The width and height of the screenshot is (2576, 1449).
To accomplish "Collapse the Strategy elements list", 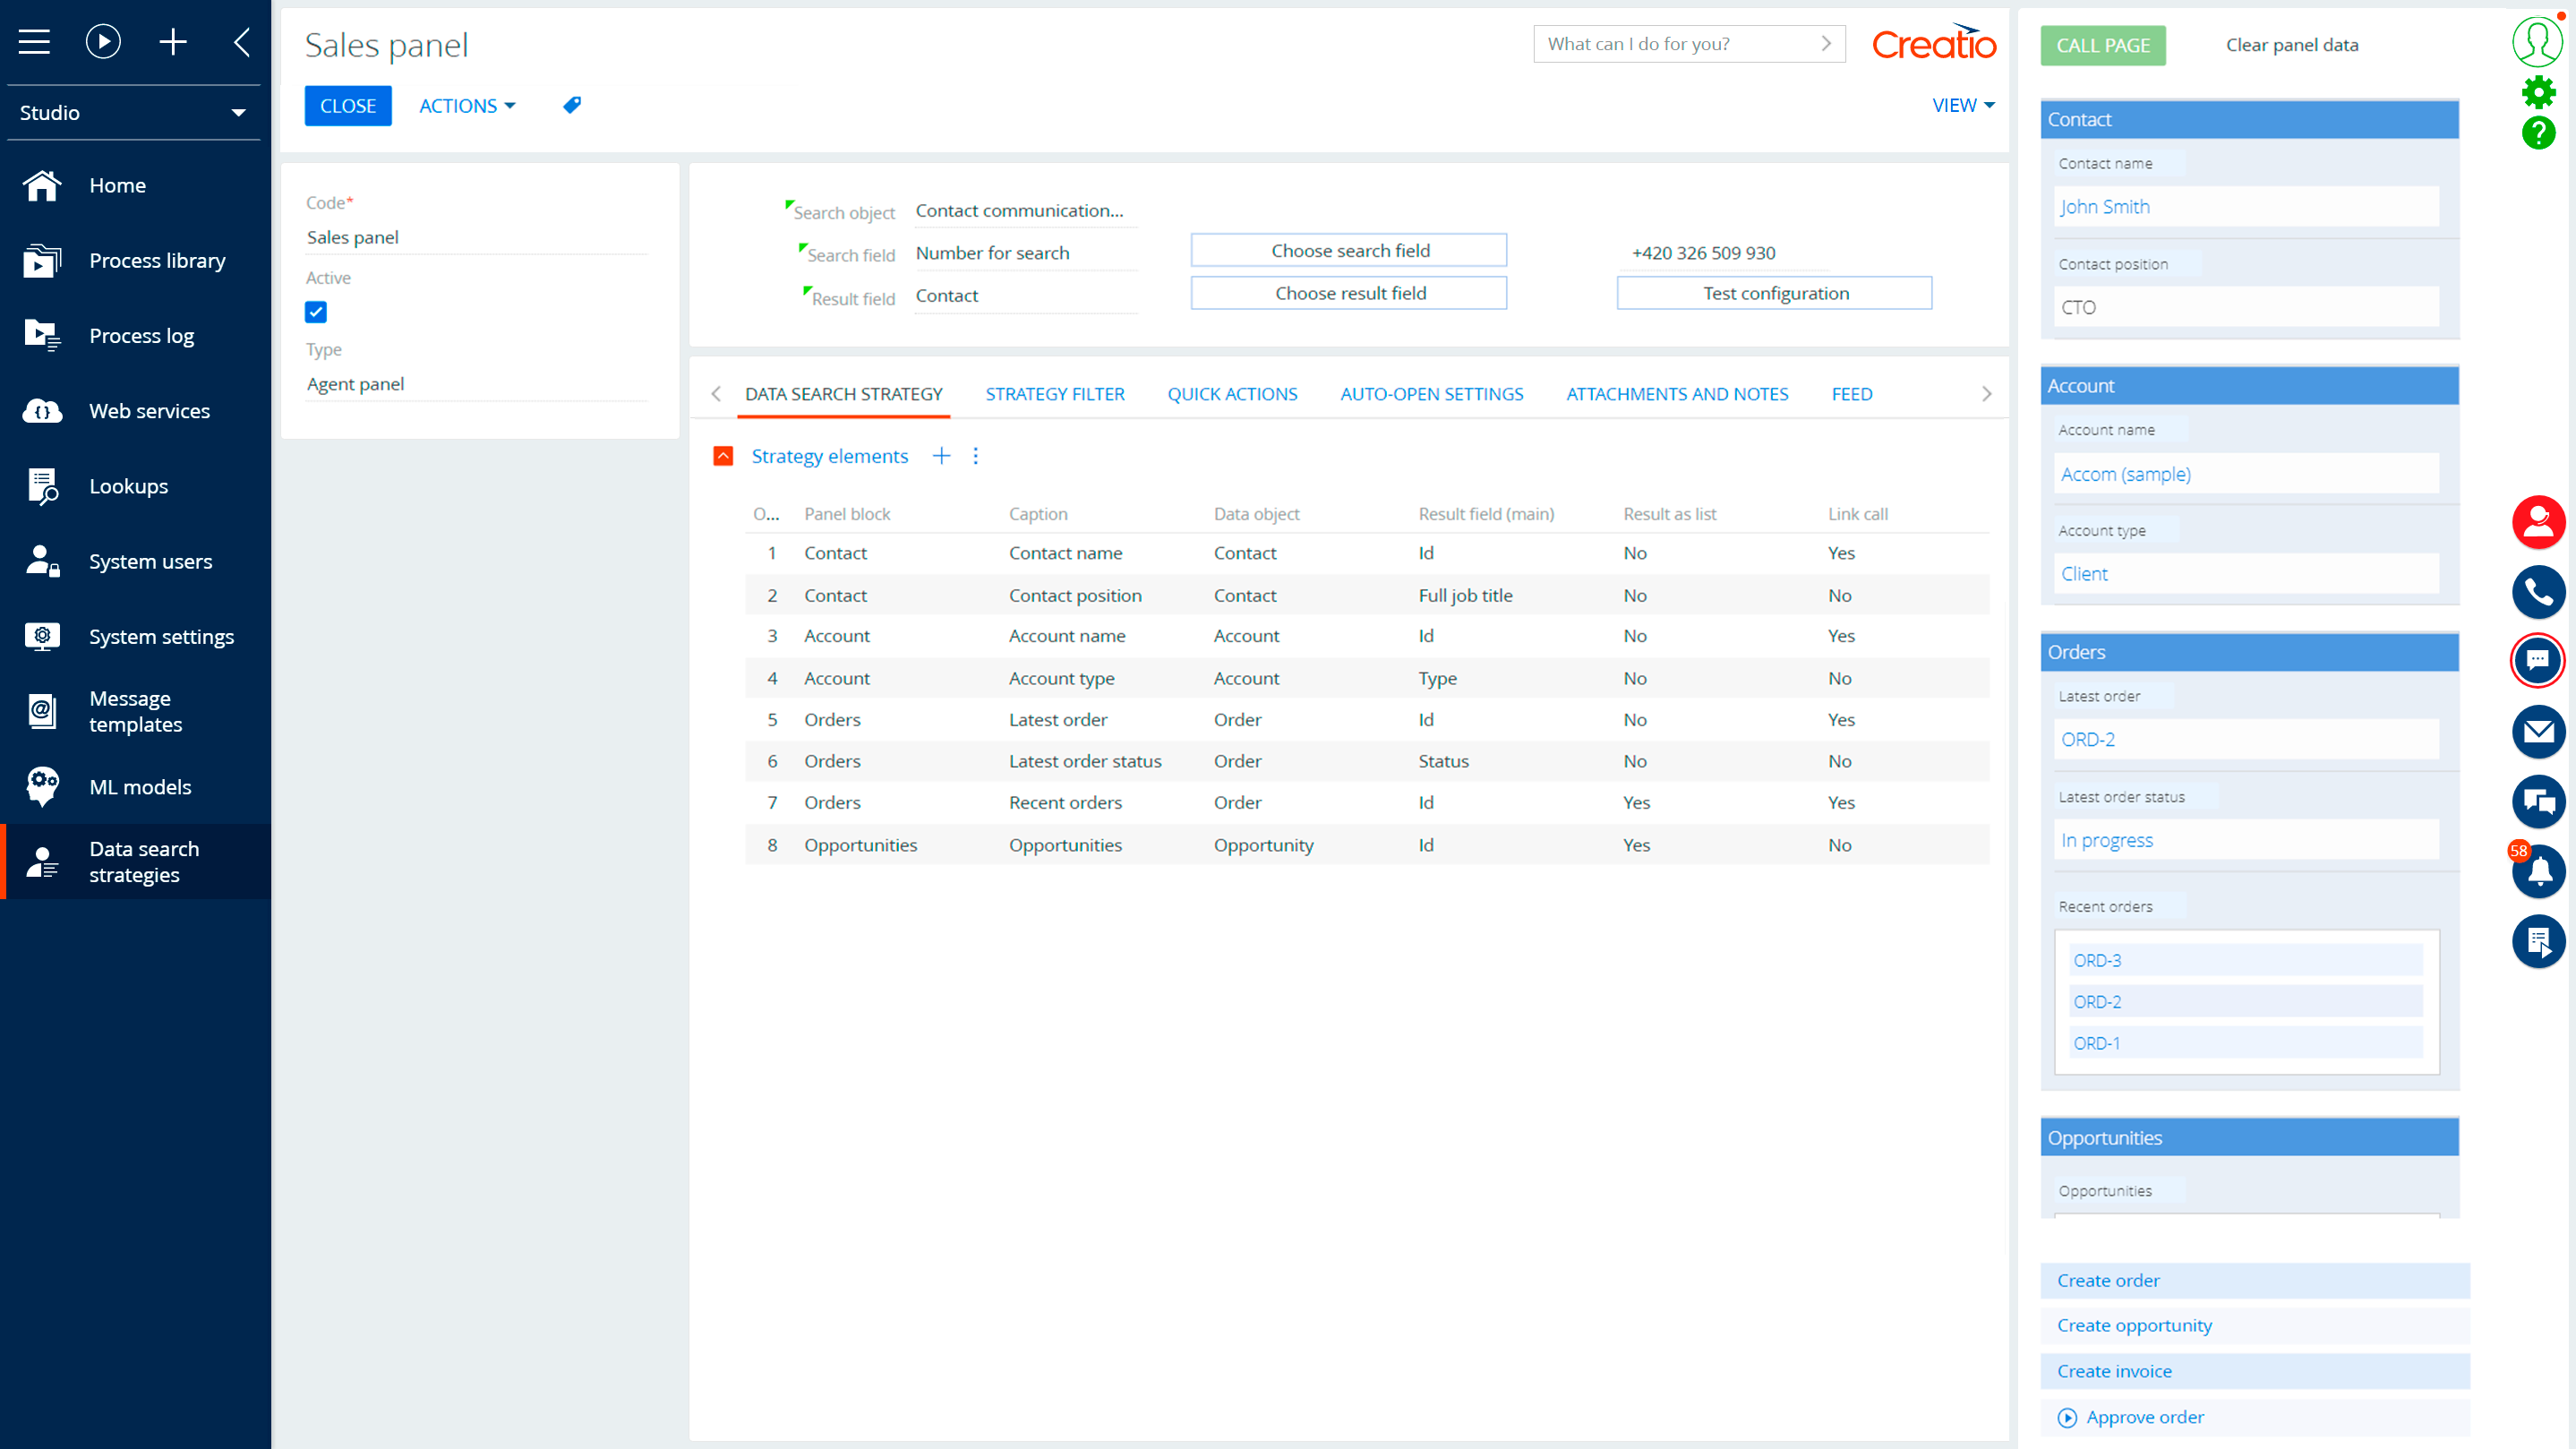I will (722, 456).
